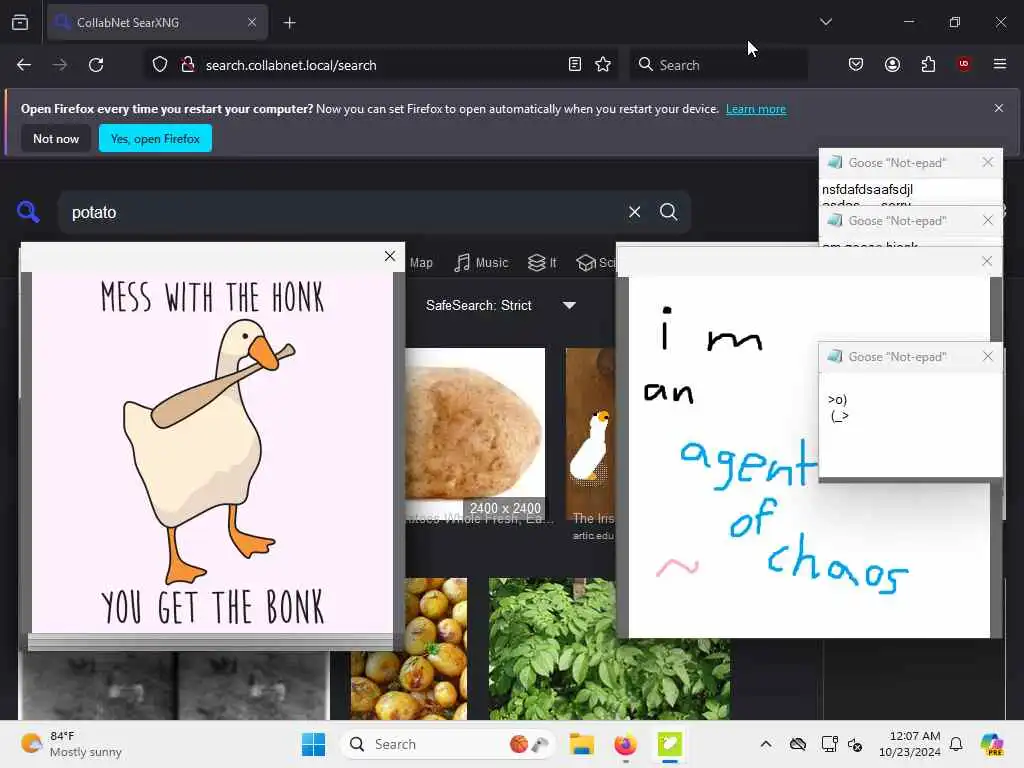Click Yes, open Firefox button
Viewport: 1024px width, 768px height.
pyautogui.click(x=155, y=138)
